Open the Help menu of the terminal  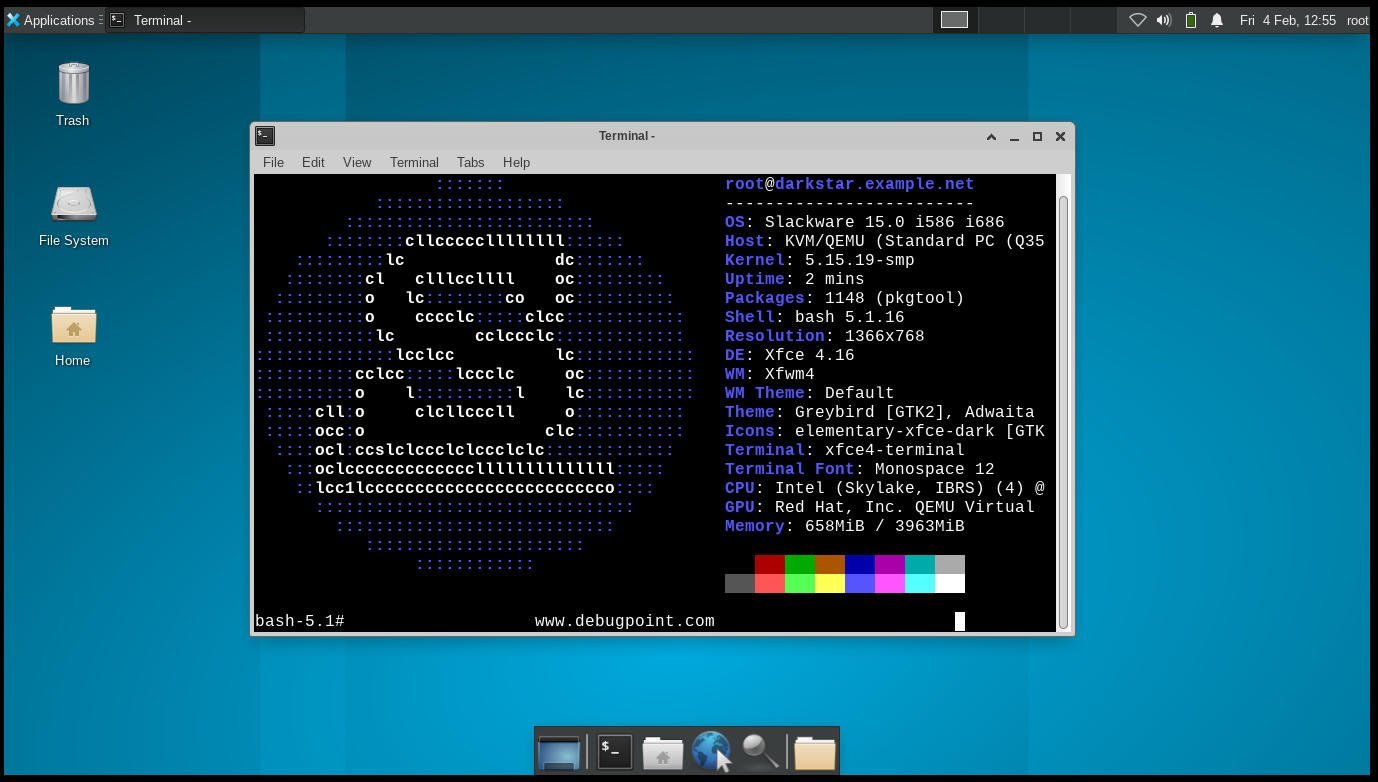pyautogui.click(x=516, y=162)
